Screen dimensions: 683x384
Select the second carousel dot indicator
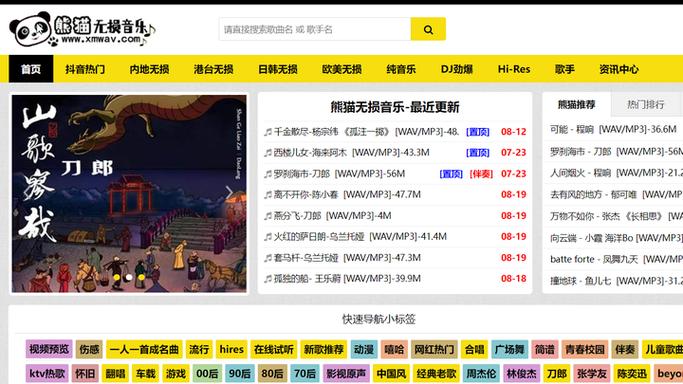coord(129,277)
